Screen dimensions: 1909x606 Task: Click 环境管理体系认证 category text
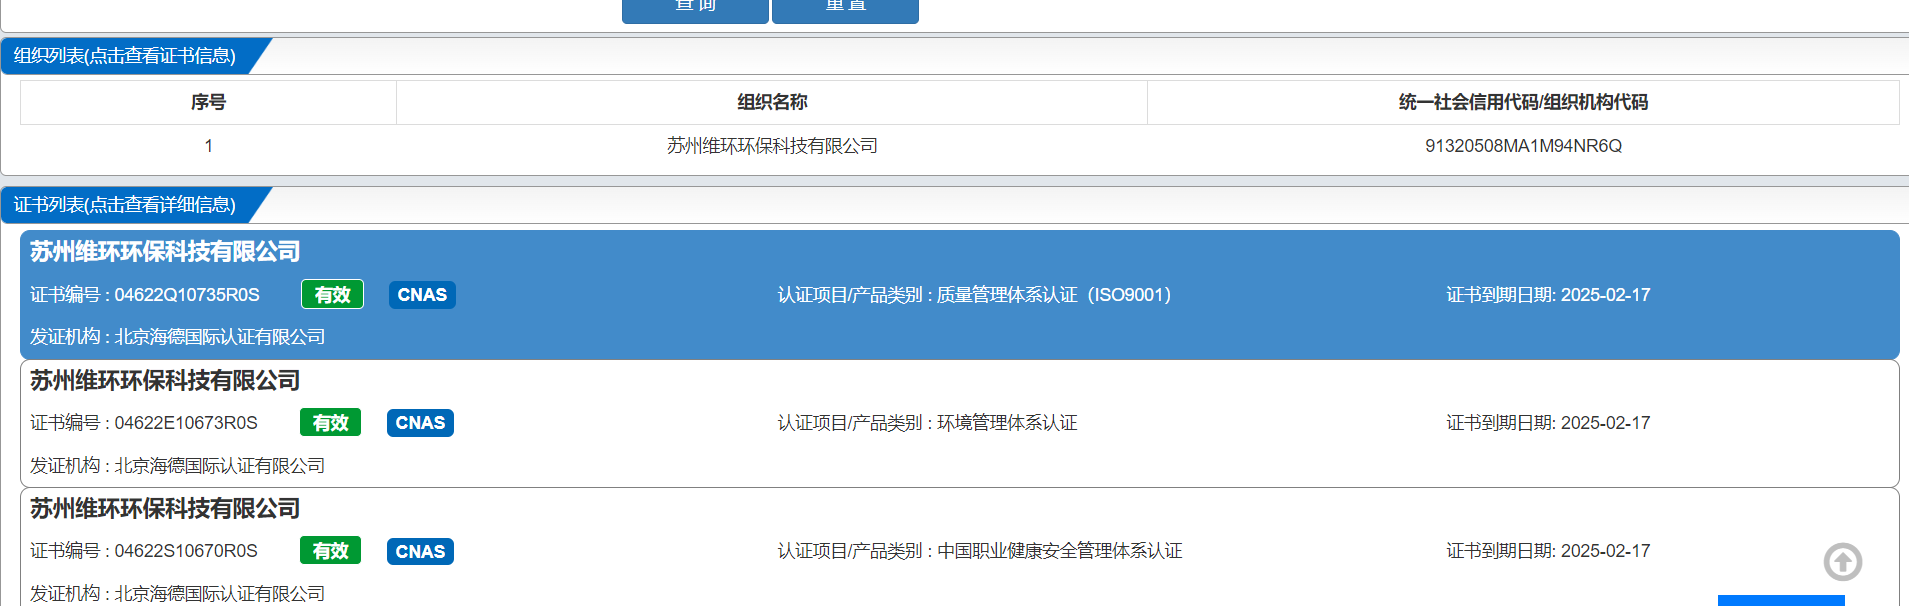(x=1007, y=423)
